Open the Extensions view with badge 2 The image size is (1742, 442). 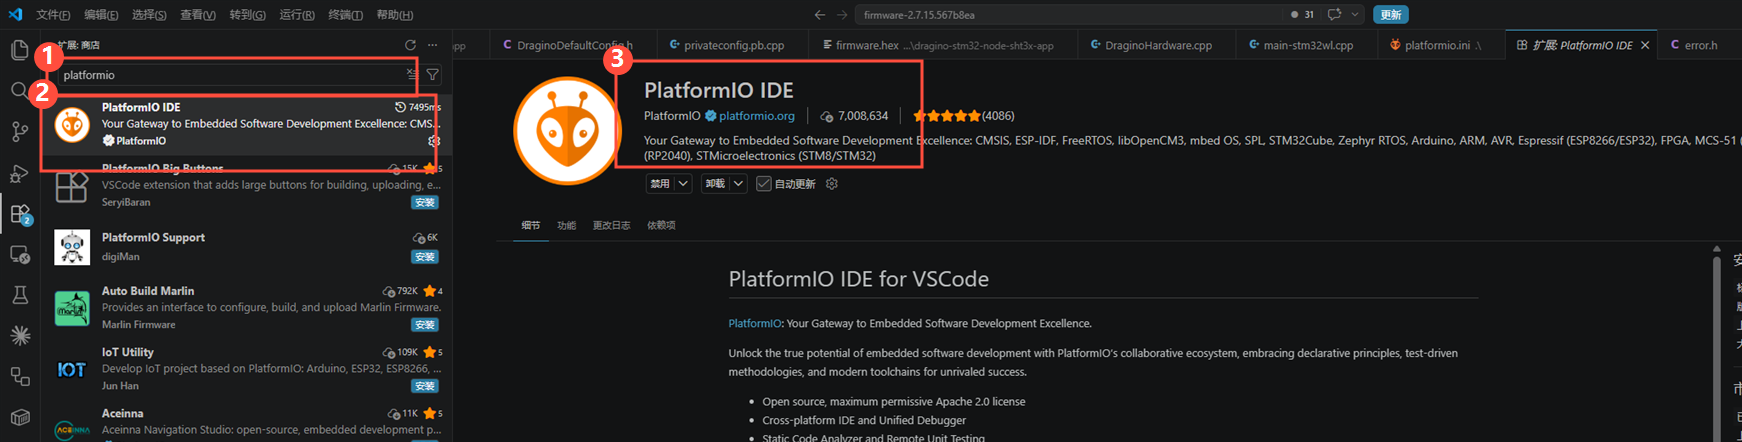(x=20, y=213)
